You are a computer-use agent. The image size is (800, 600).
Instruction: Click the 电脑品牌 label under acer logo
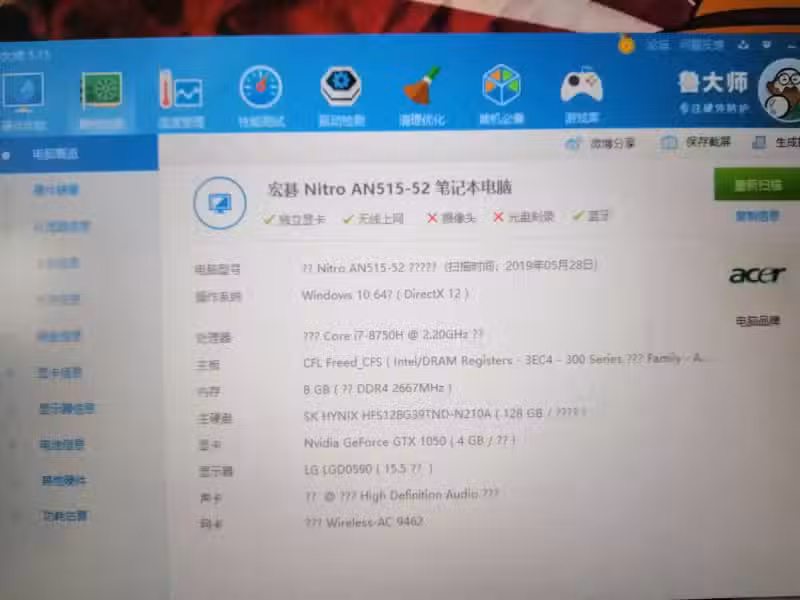tap(758, 321)
